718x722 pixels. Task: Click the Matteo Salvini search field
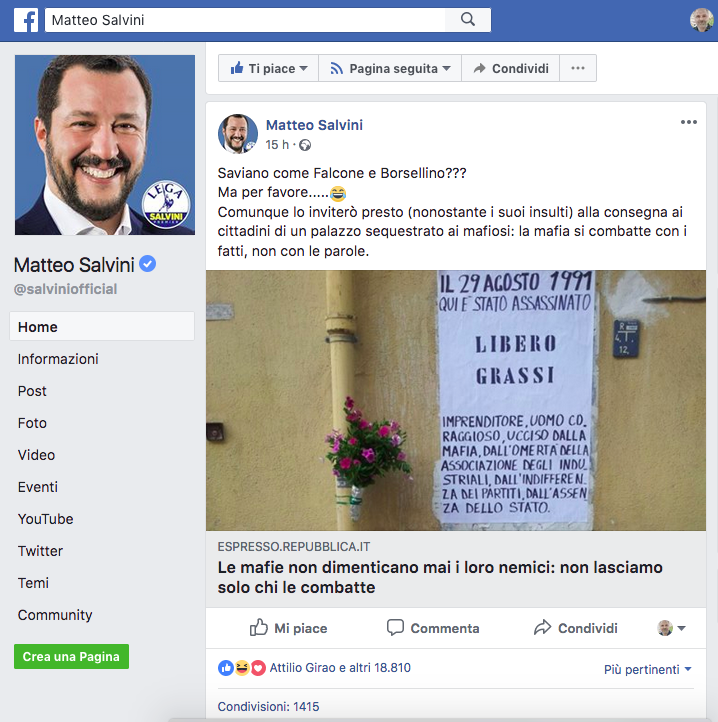(245, 20)
